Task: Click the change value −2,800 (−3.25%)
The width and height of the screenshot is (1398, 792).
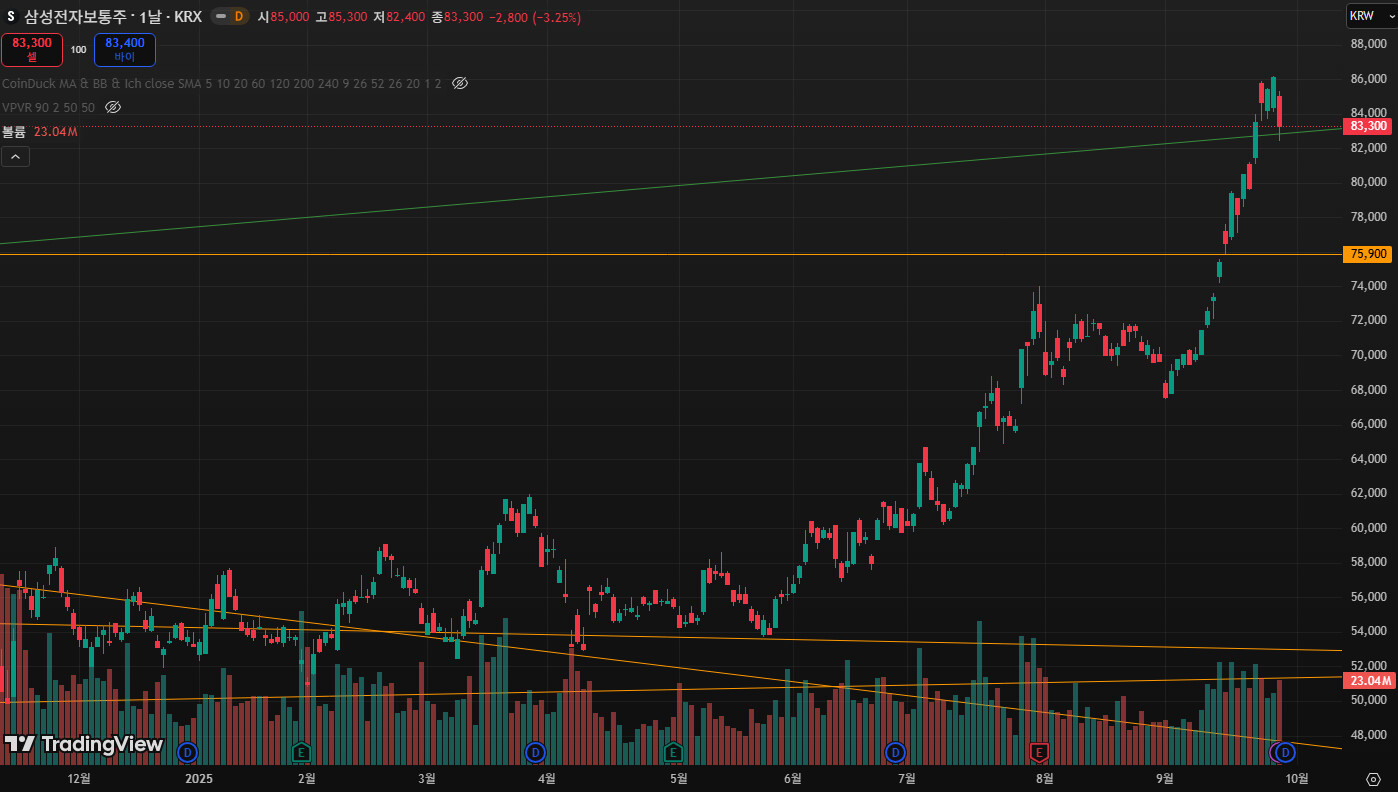Action: coord(535,17)
